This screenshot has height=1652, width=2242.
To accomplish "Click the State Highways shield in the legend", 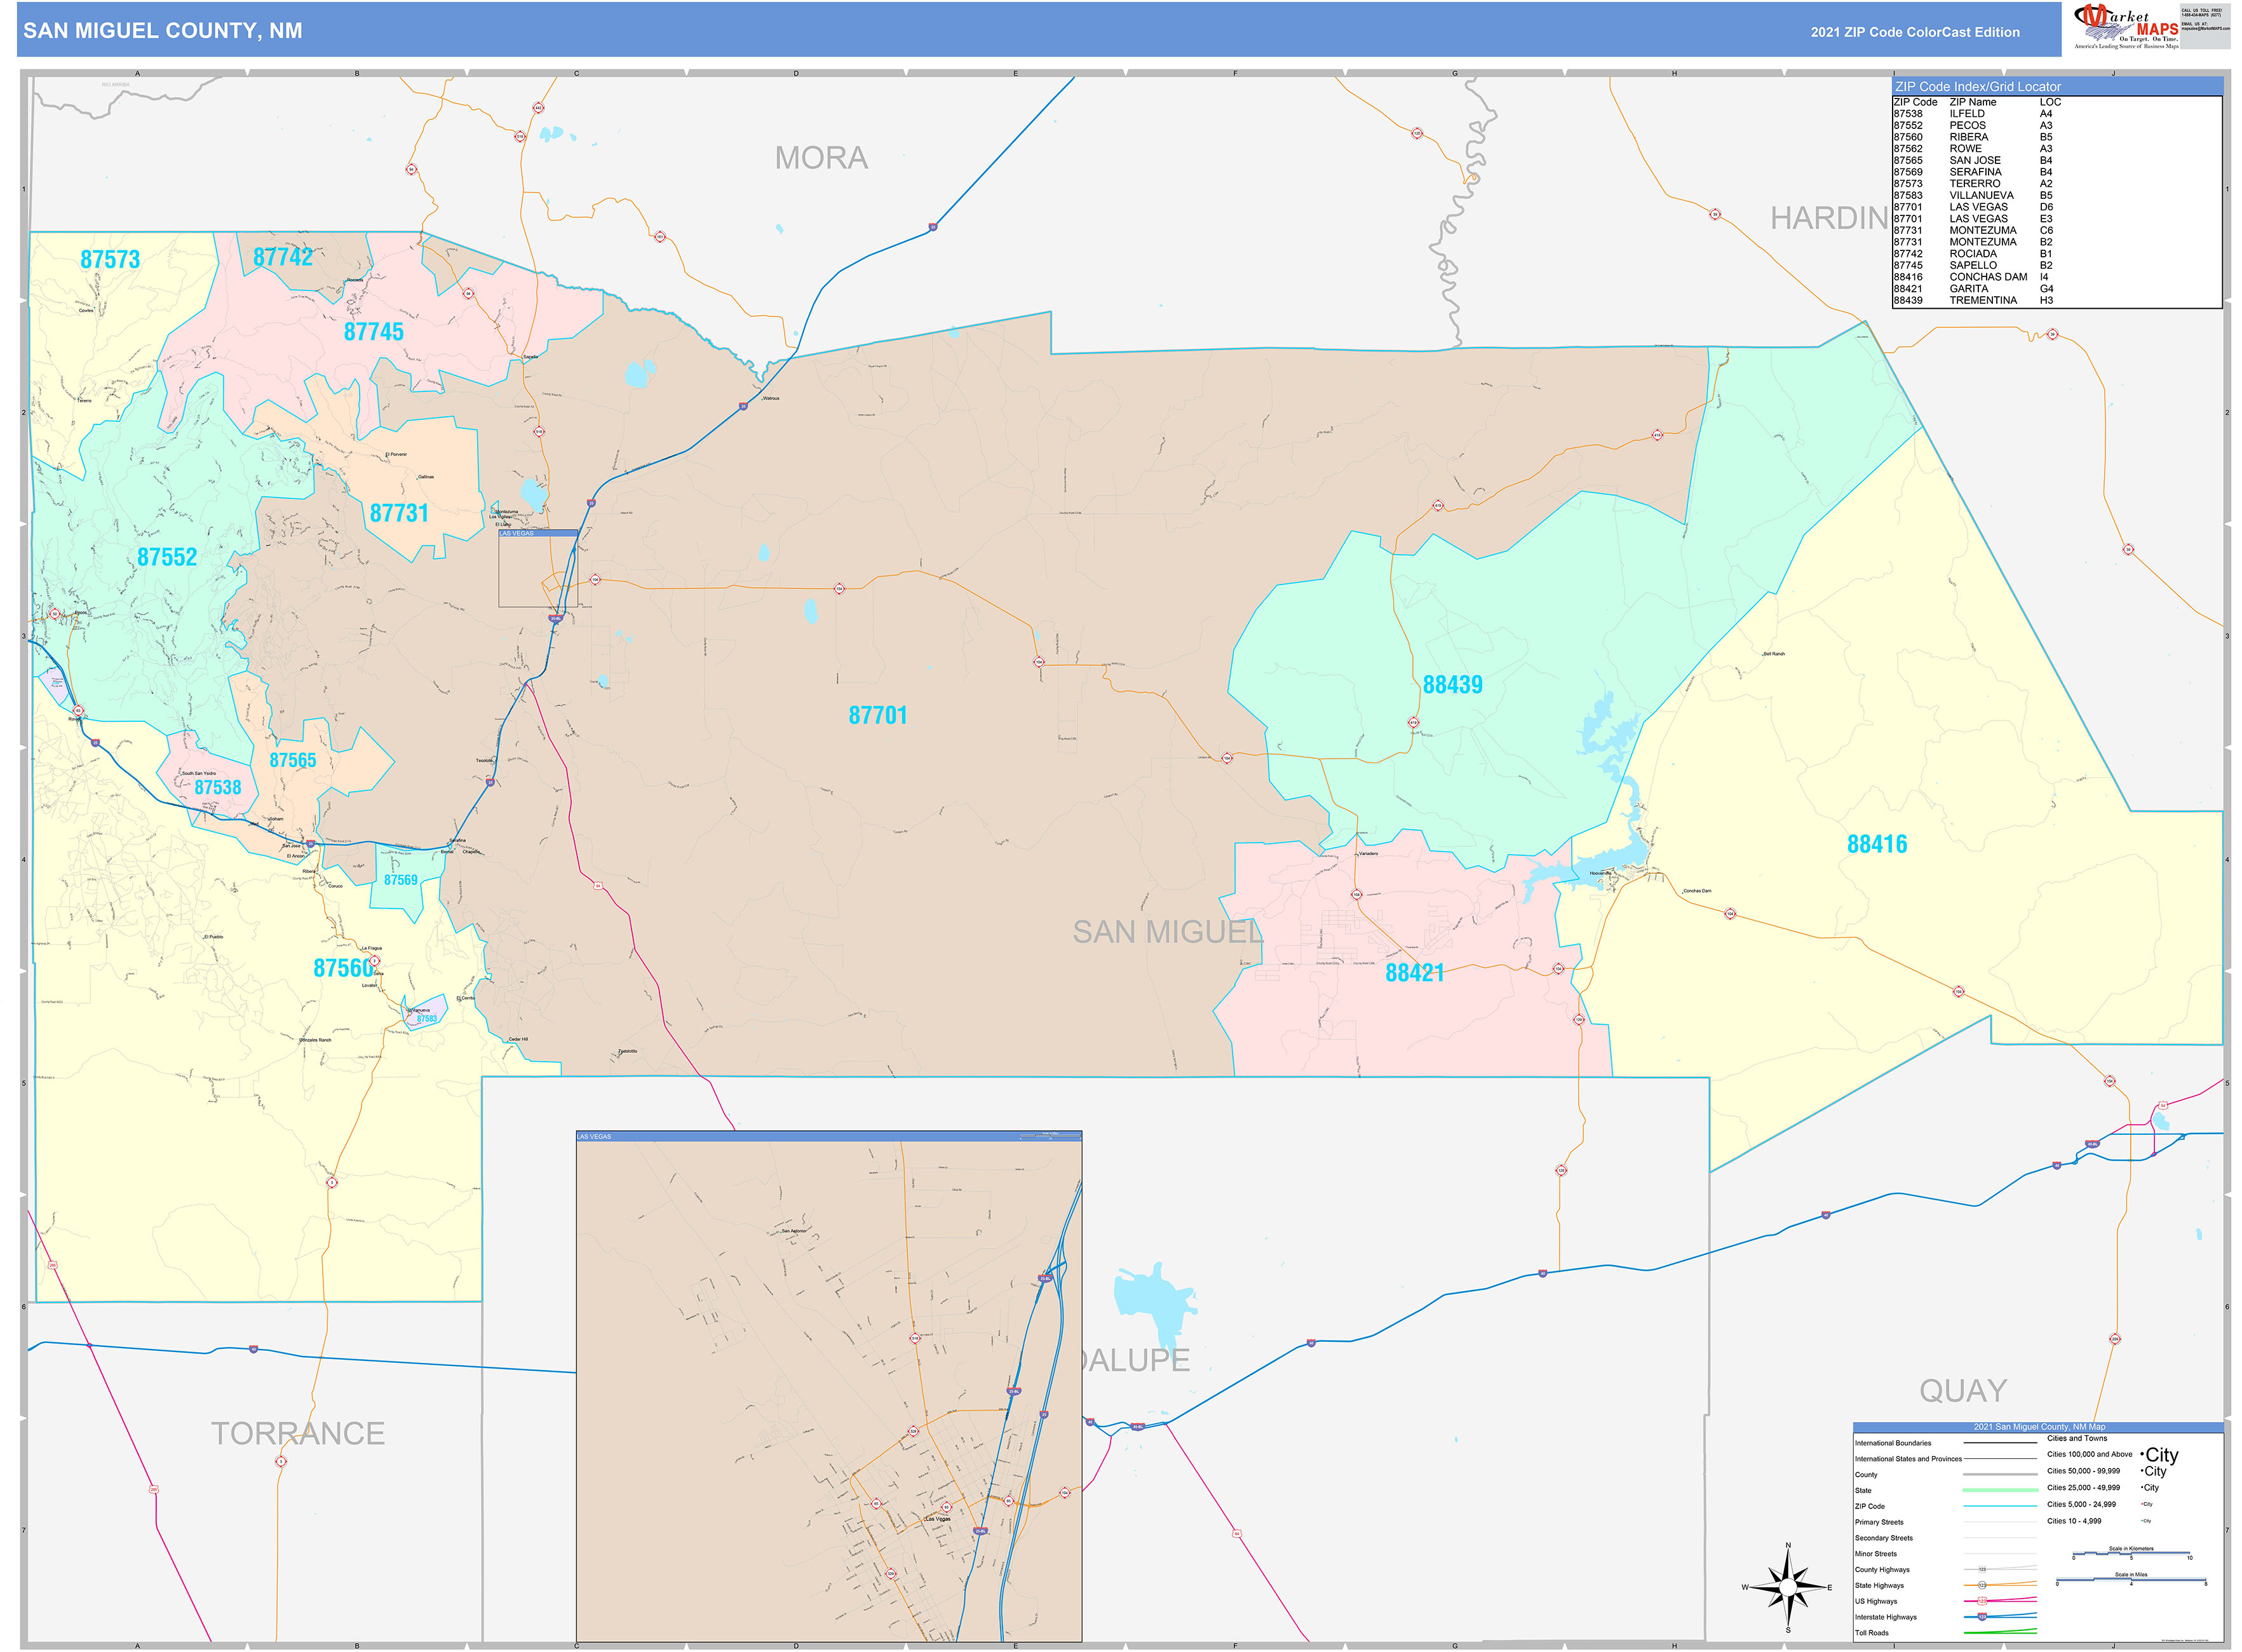I will coord(1982,1585).
